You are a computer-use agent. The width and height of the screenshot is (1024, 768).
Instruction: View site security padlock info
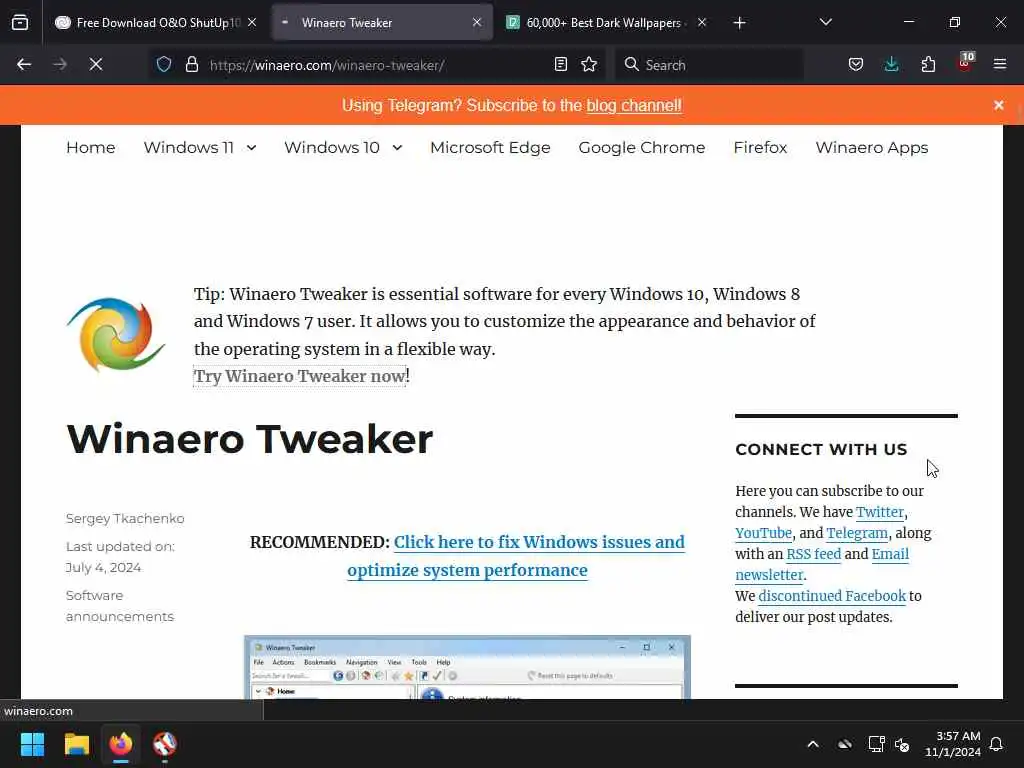191,65
